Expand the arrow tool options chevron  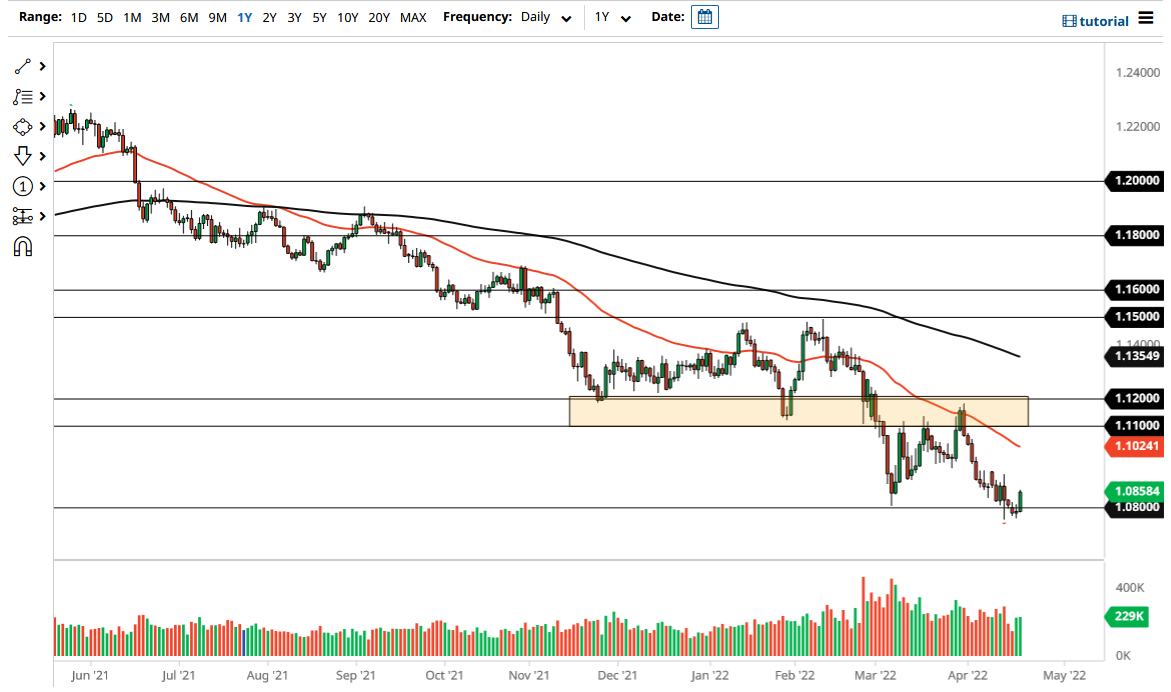(41, 156)
